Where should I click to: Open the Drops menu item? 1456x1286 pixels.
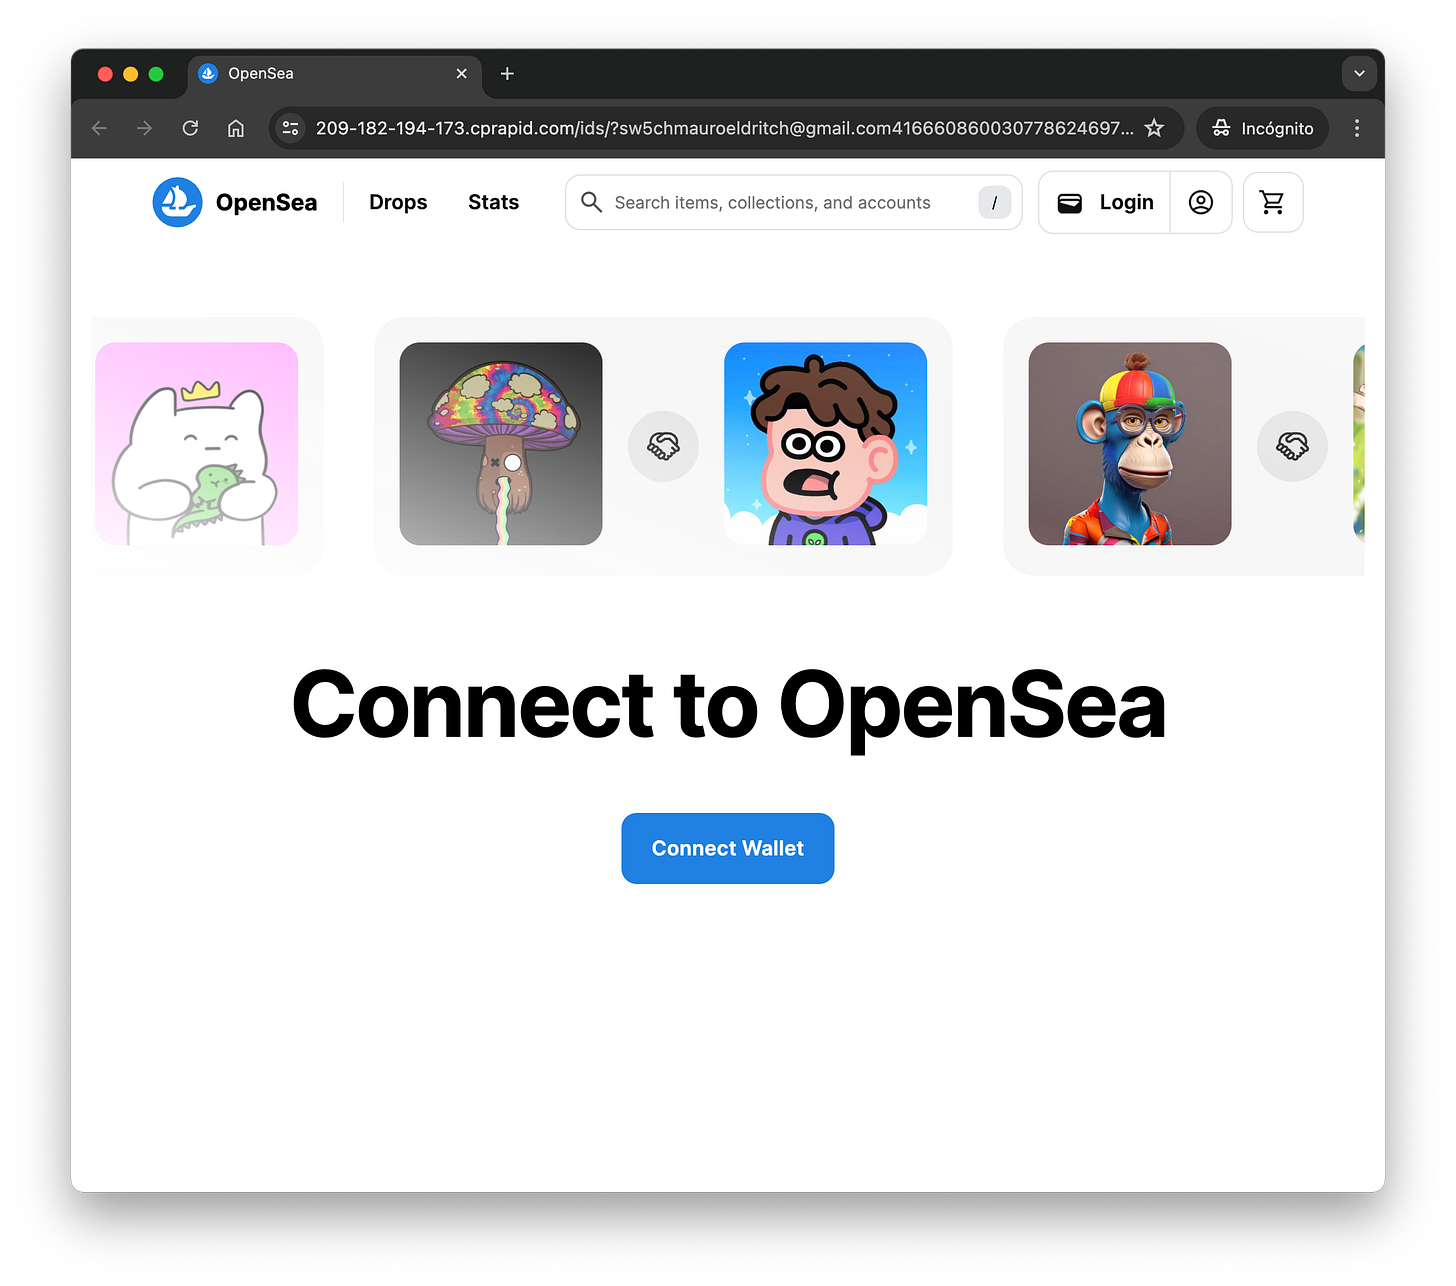pos(398,202)
